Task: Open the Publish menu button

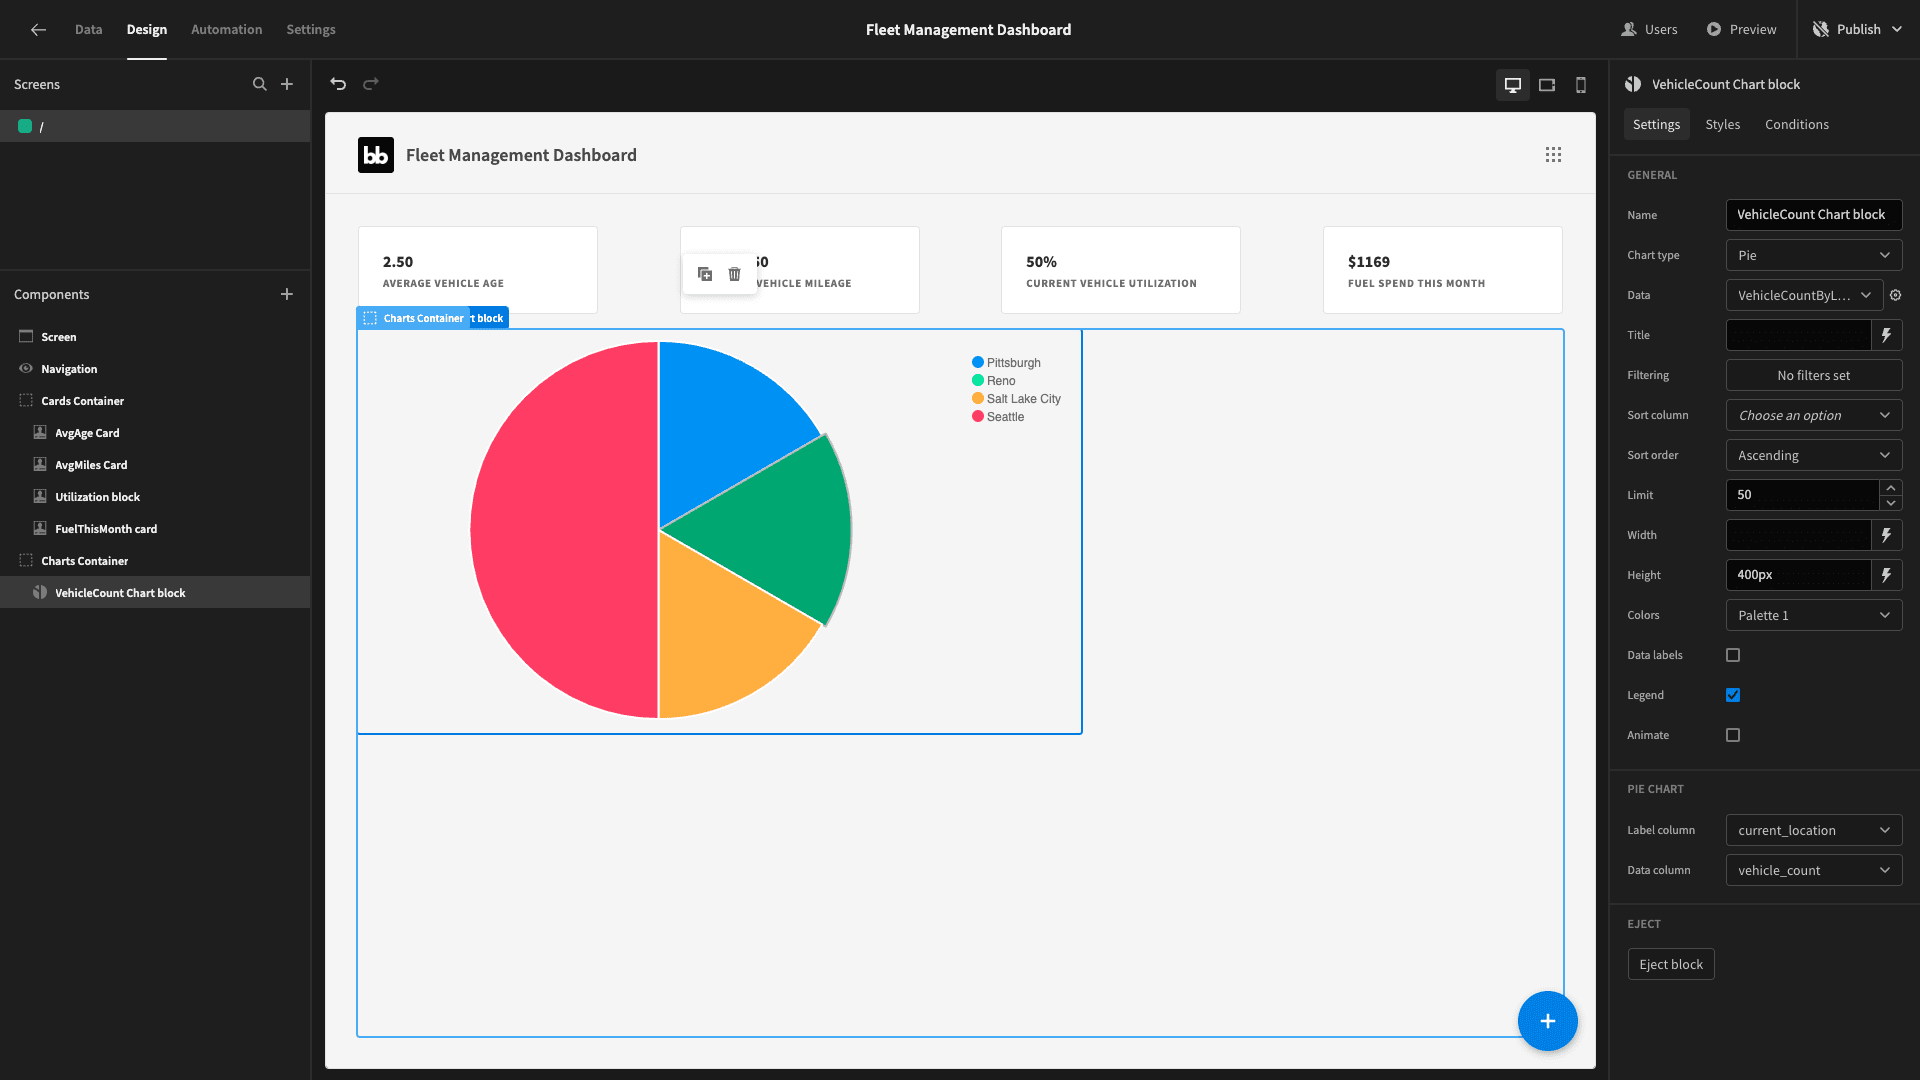Action: [x=1860, y=30]
